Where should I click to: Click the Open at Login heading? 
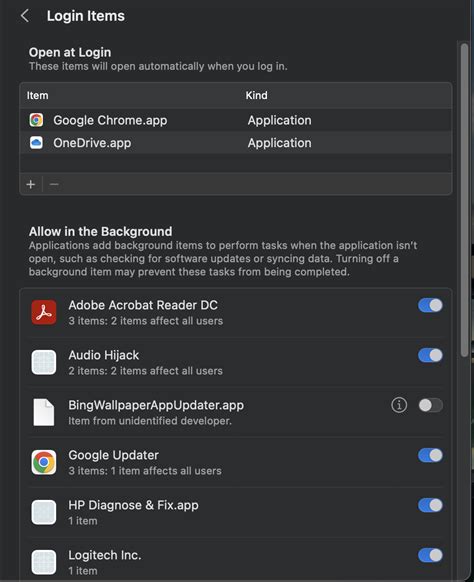click(70, 52)
